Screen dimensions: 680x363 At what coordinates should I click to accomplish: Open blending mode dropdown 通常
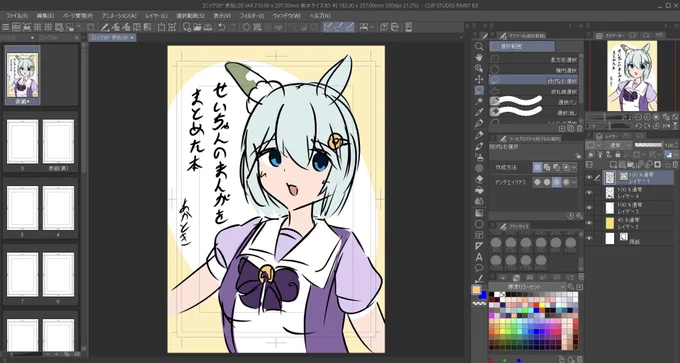pyautogui.click(x=618, y=145)
